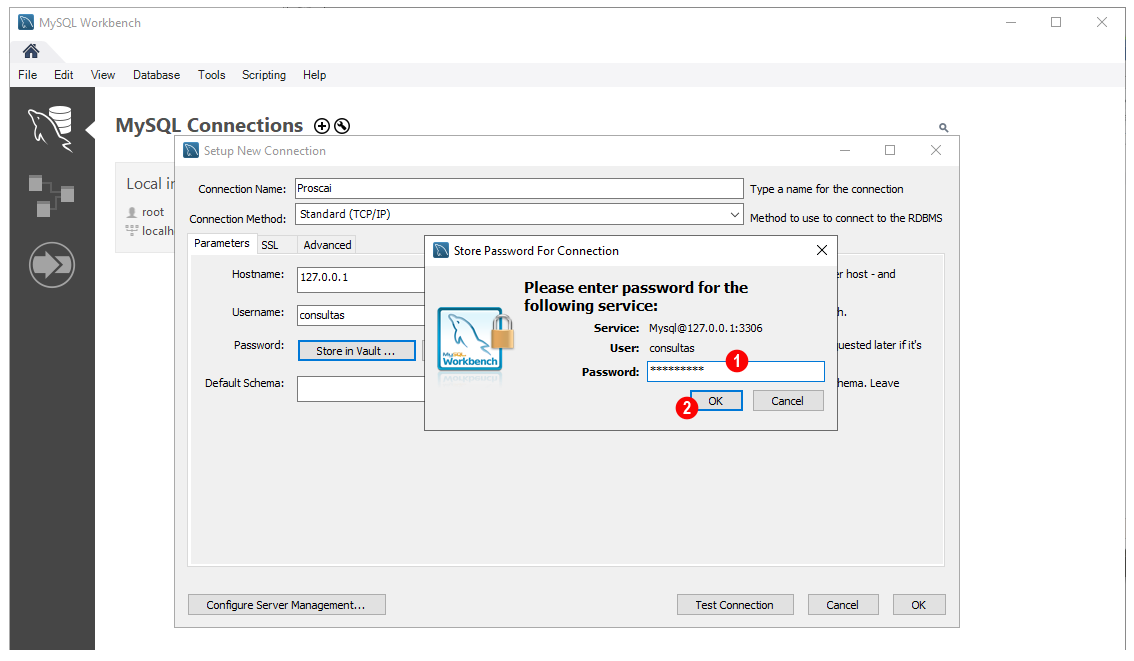The width and height of the screenshot is (1134, 661).
Task: Click OK in Setup New Connection window
Action: (x=918, y=605)
